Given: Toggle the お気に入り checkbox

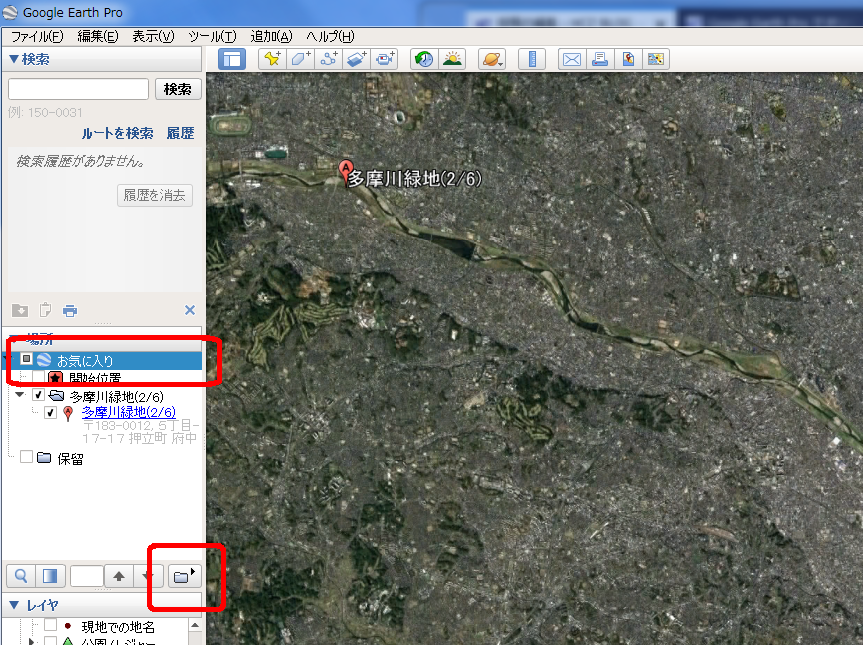Looking at the screenshot, I should 26,359.
